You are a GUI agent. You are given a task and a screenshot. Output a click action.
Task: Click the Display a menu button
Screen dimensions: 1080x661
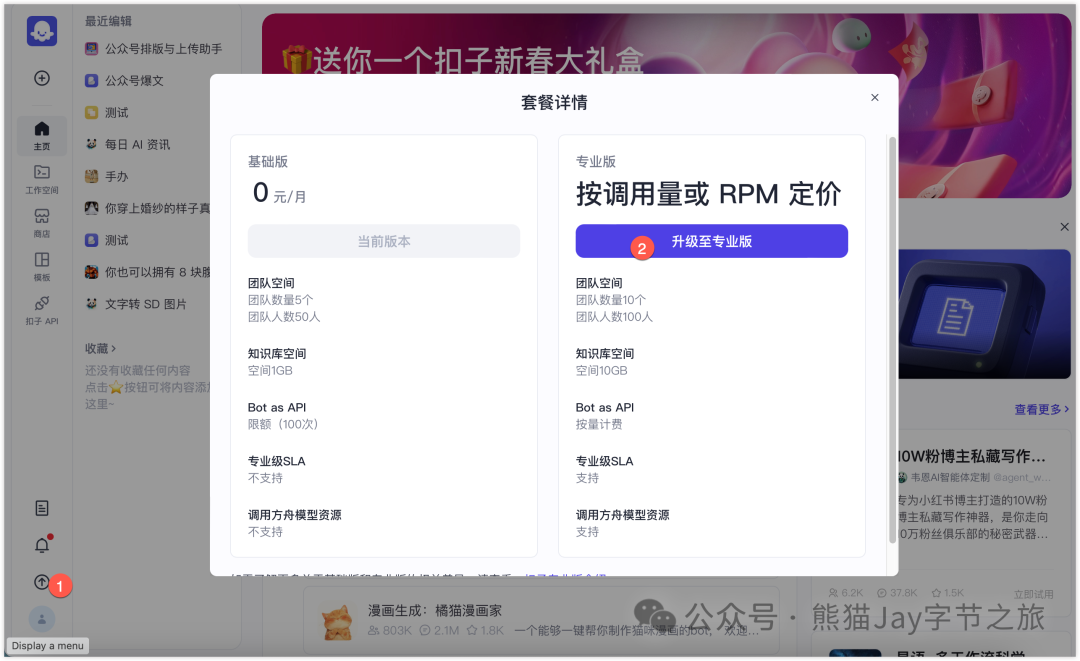47,646
